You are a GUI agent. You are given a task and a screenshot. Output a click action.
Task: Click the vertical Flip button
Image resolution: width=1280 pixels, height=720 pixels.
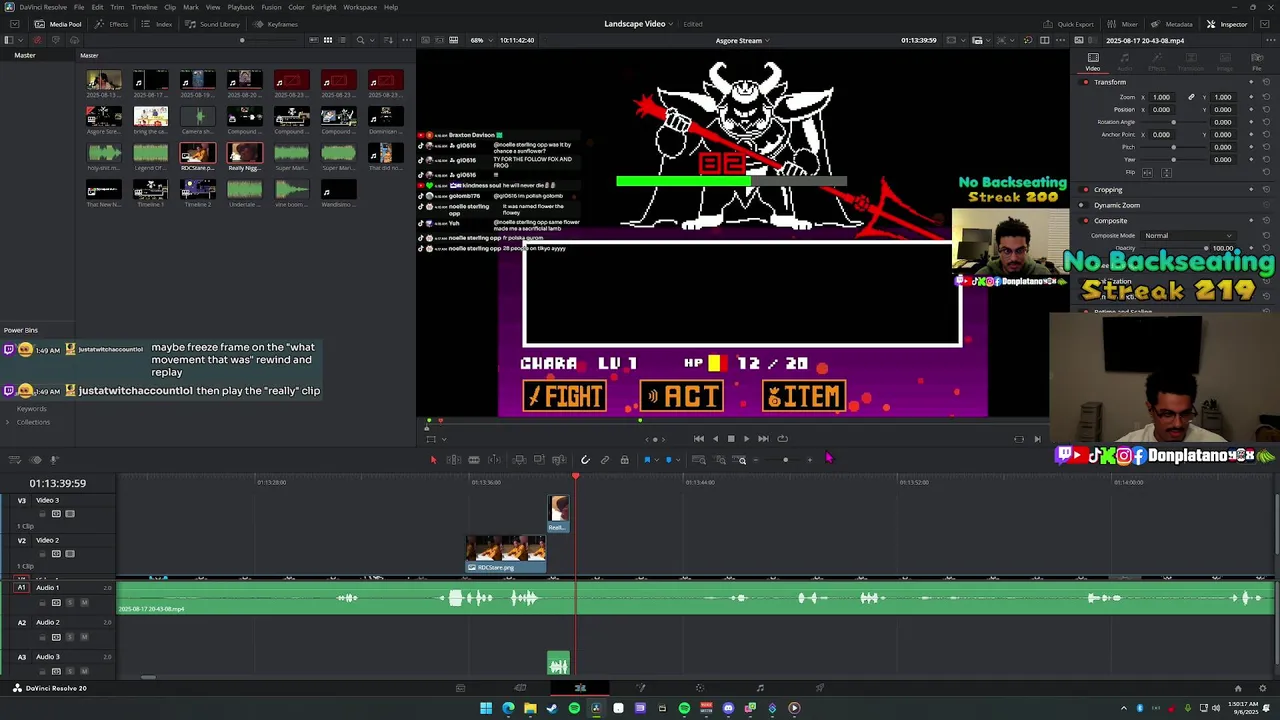(1166, 172)
